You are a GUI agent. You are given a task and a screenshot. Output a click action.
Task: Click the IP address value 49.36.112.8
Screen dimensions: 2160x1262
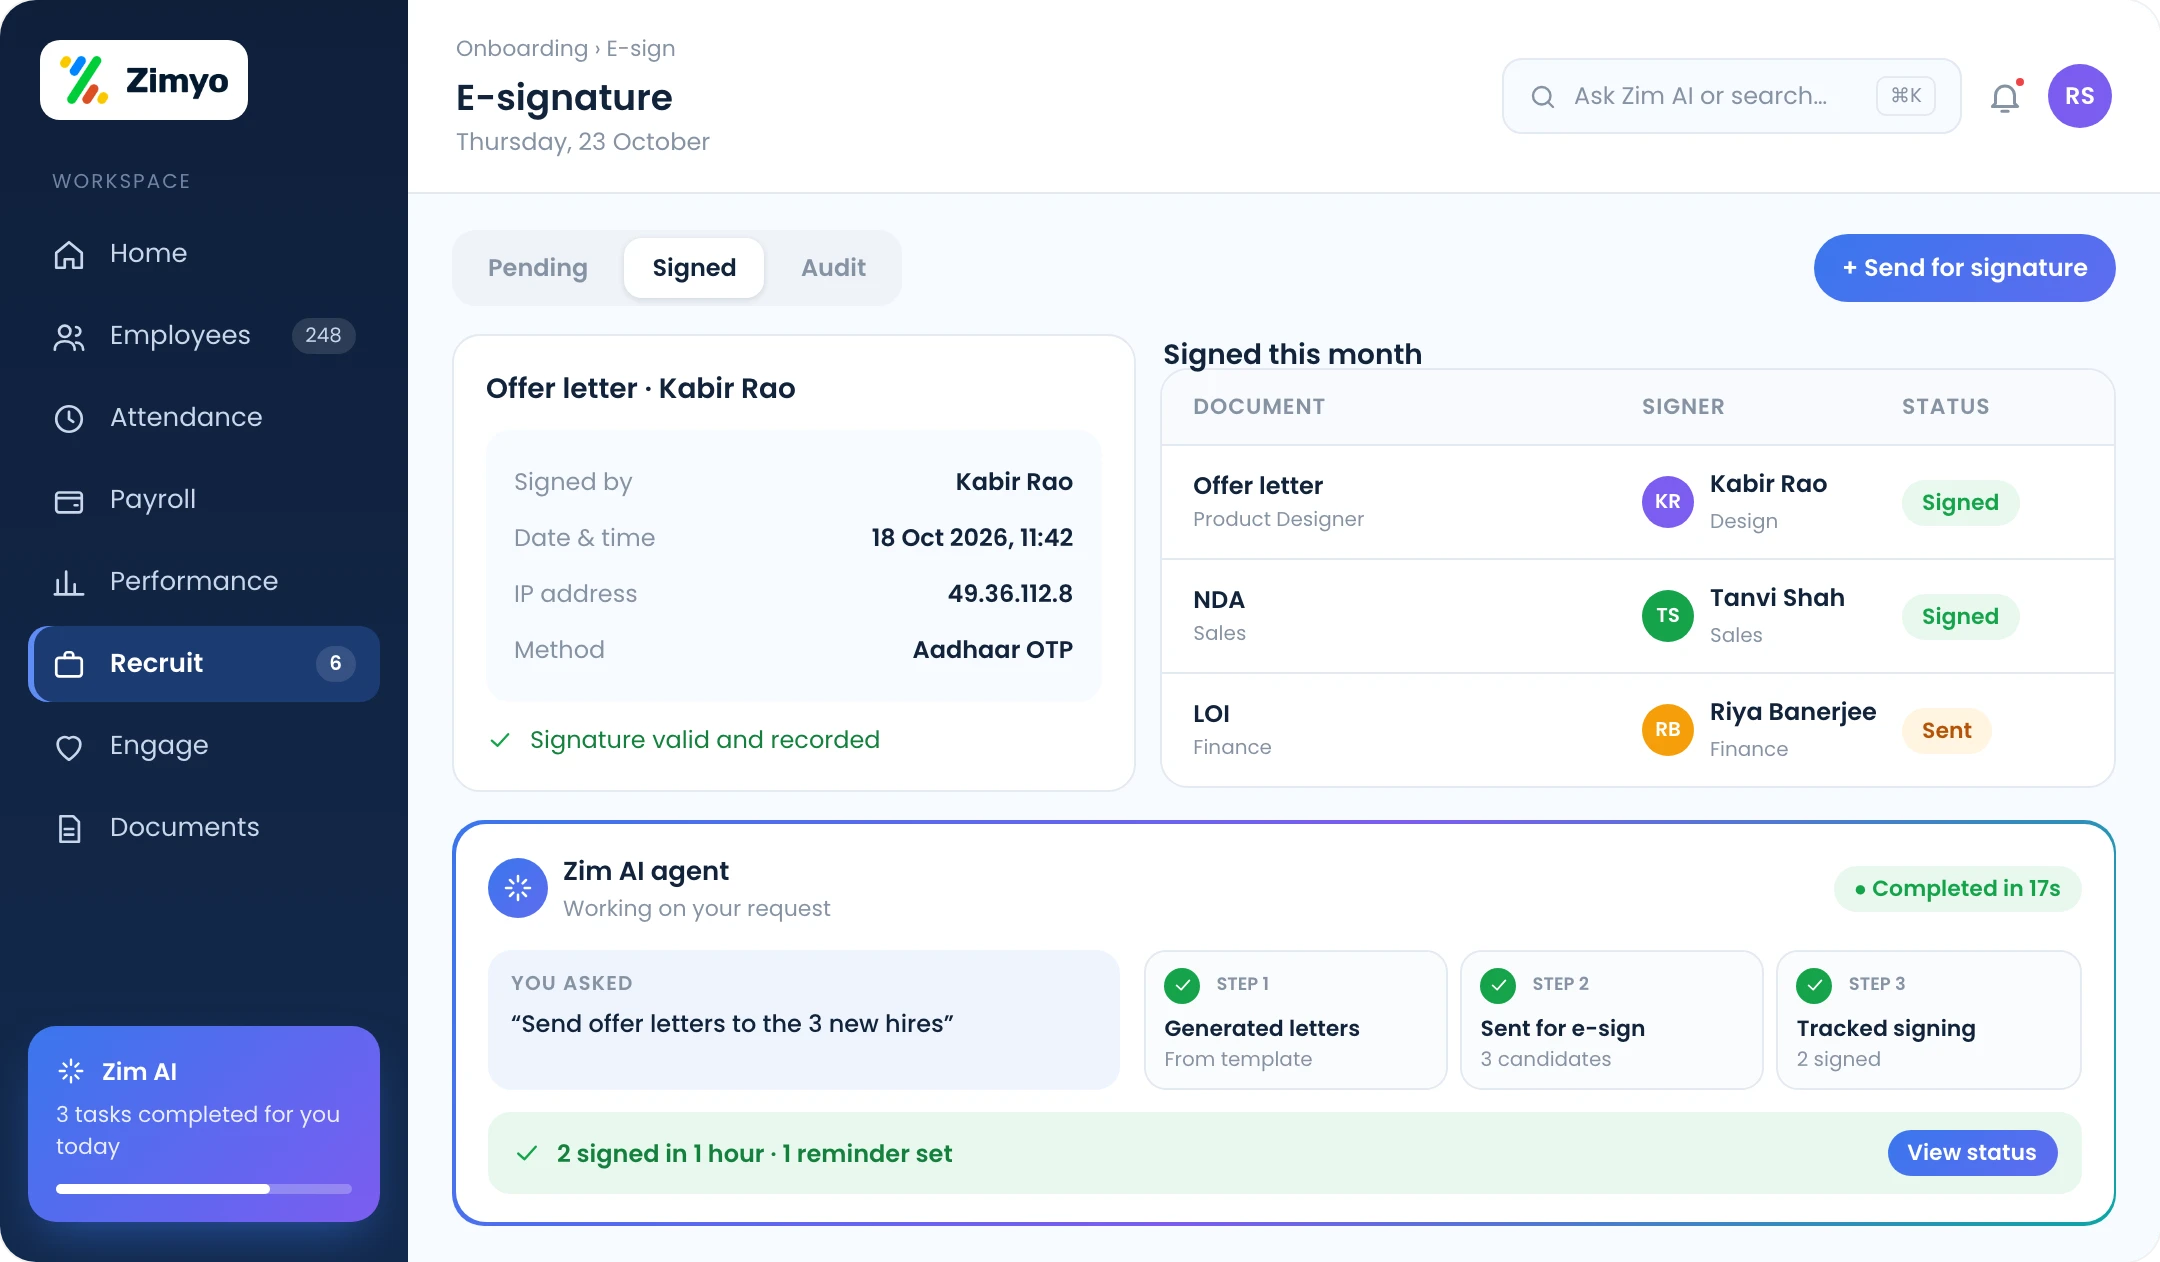click(1010, 594)
